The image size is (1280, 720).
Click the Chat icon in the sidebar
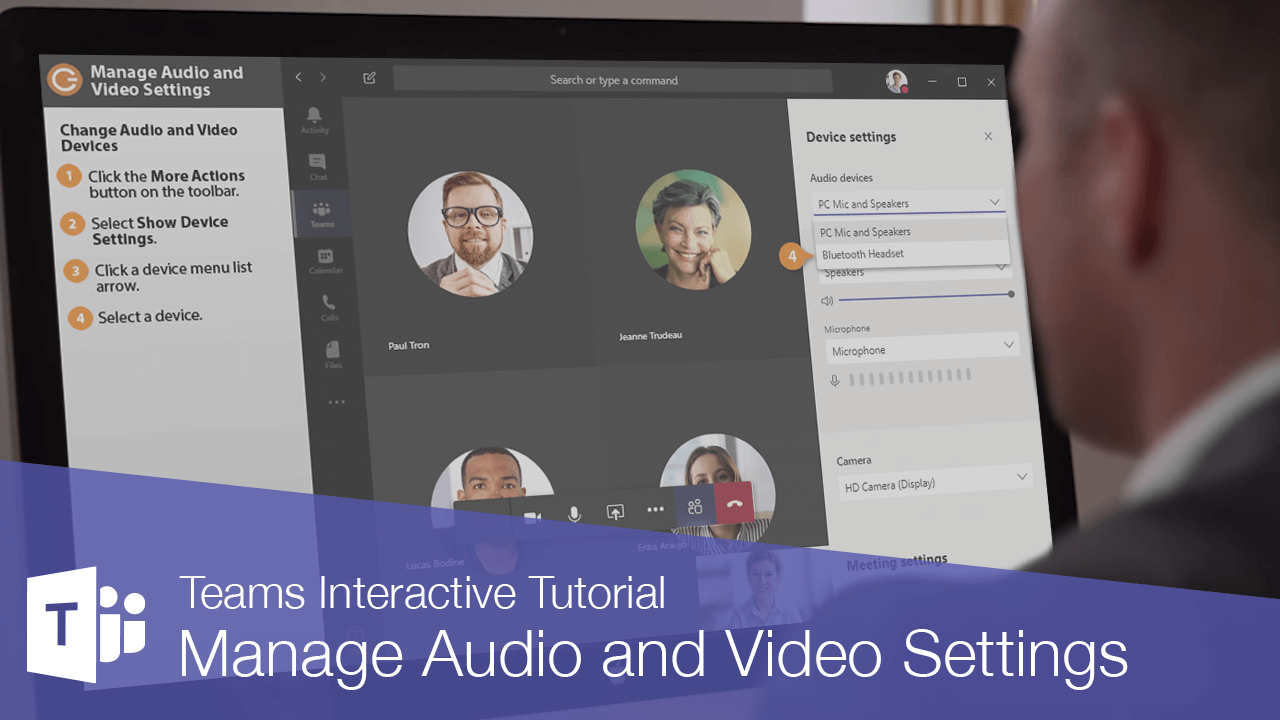click(x=316, y=163)
